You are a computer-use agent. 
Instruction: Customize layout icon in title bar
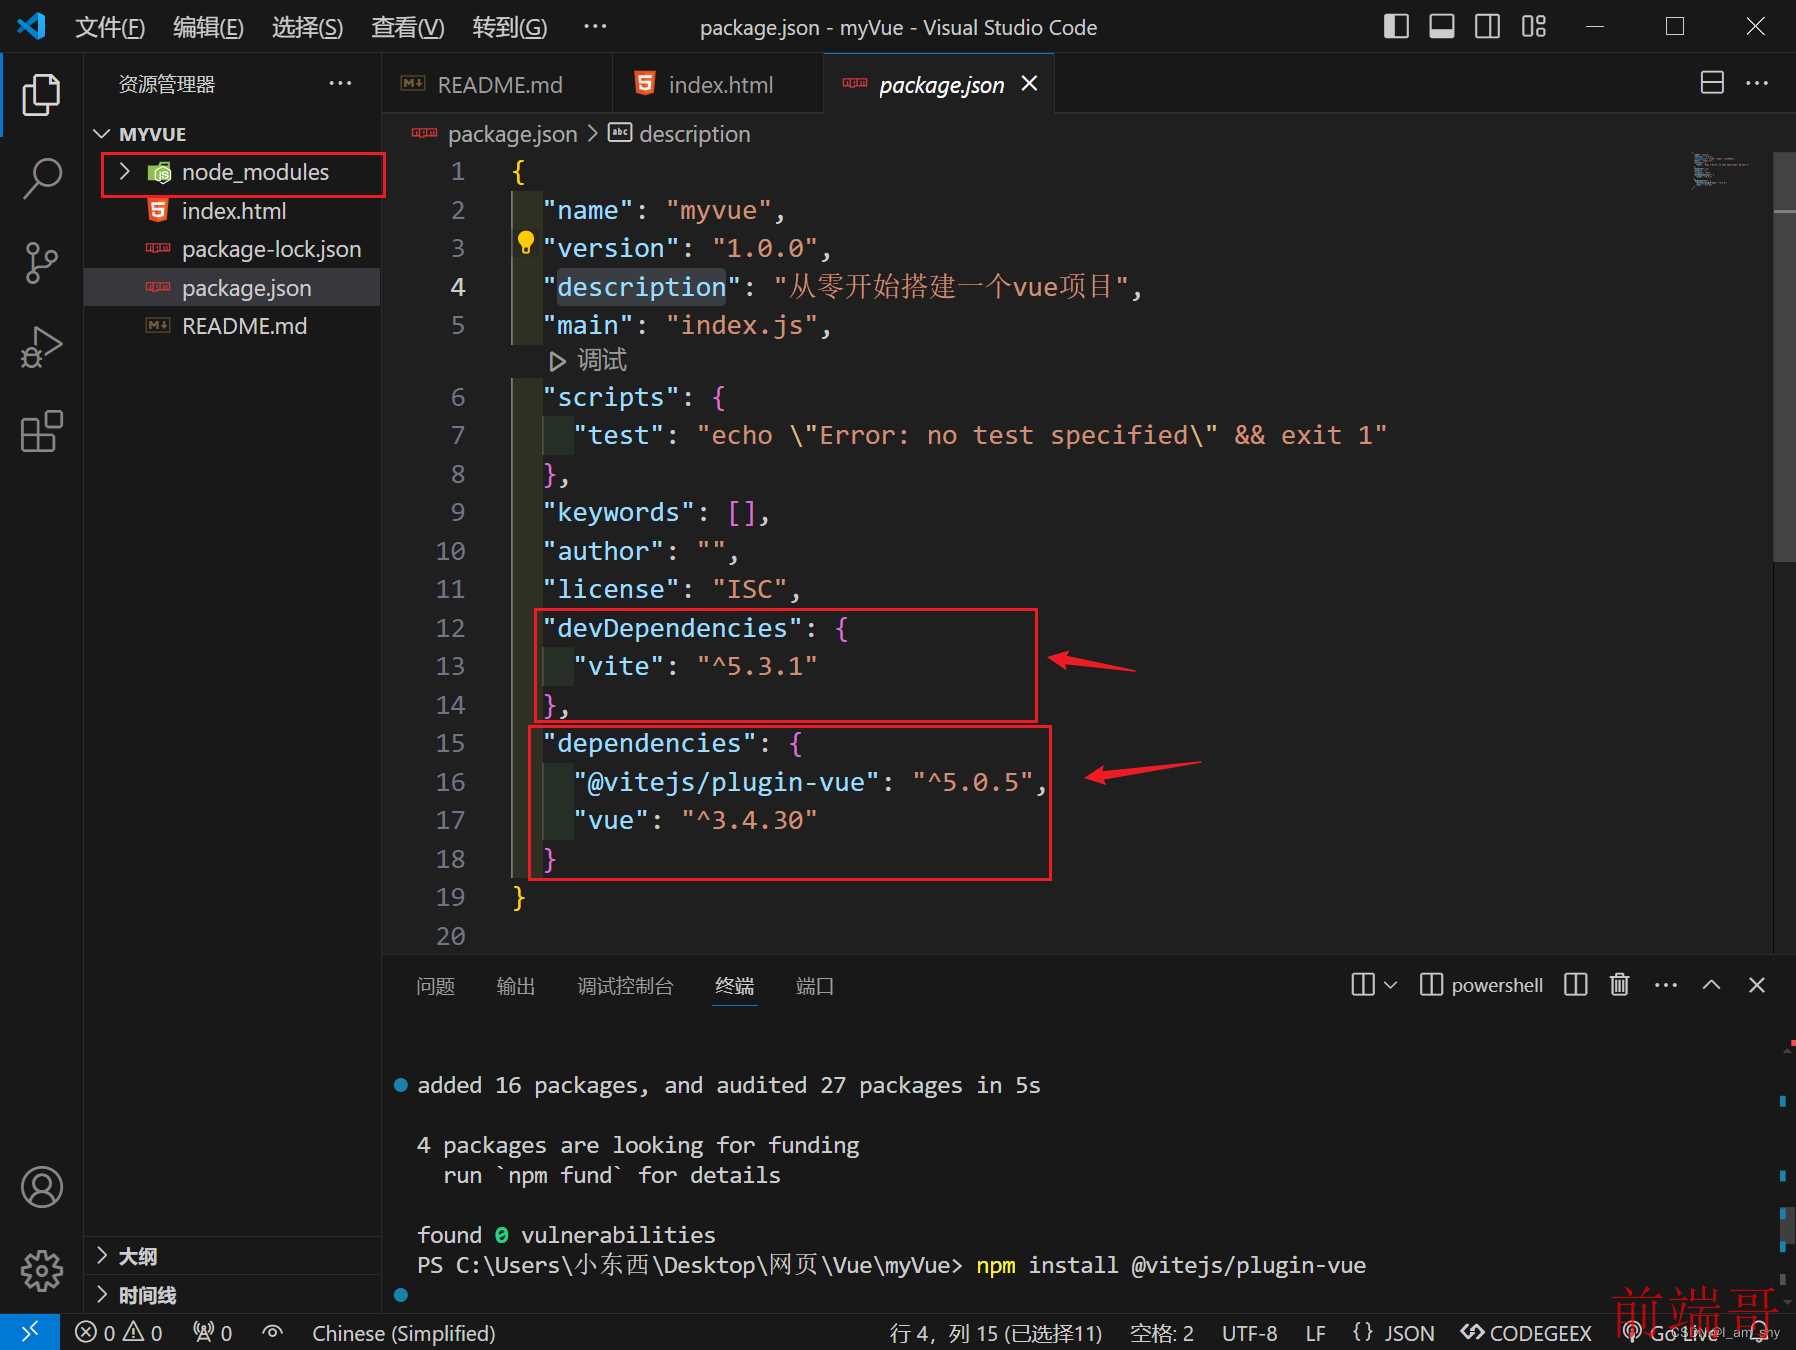point(1534,27)
